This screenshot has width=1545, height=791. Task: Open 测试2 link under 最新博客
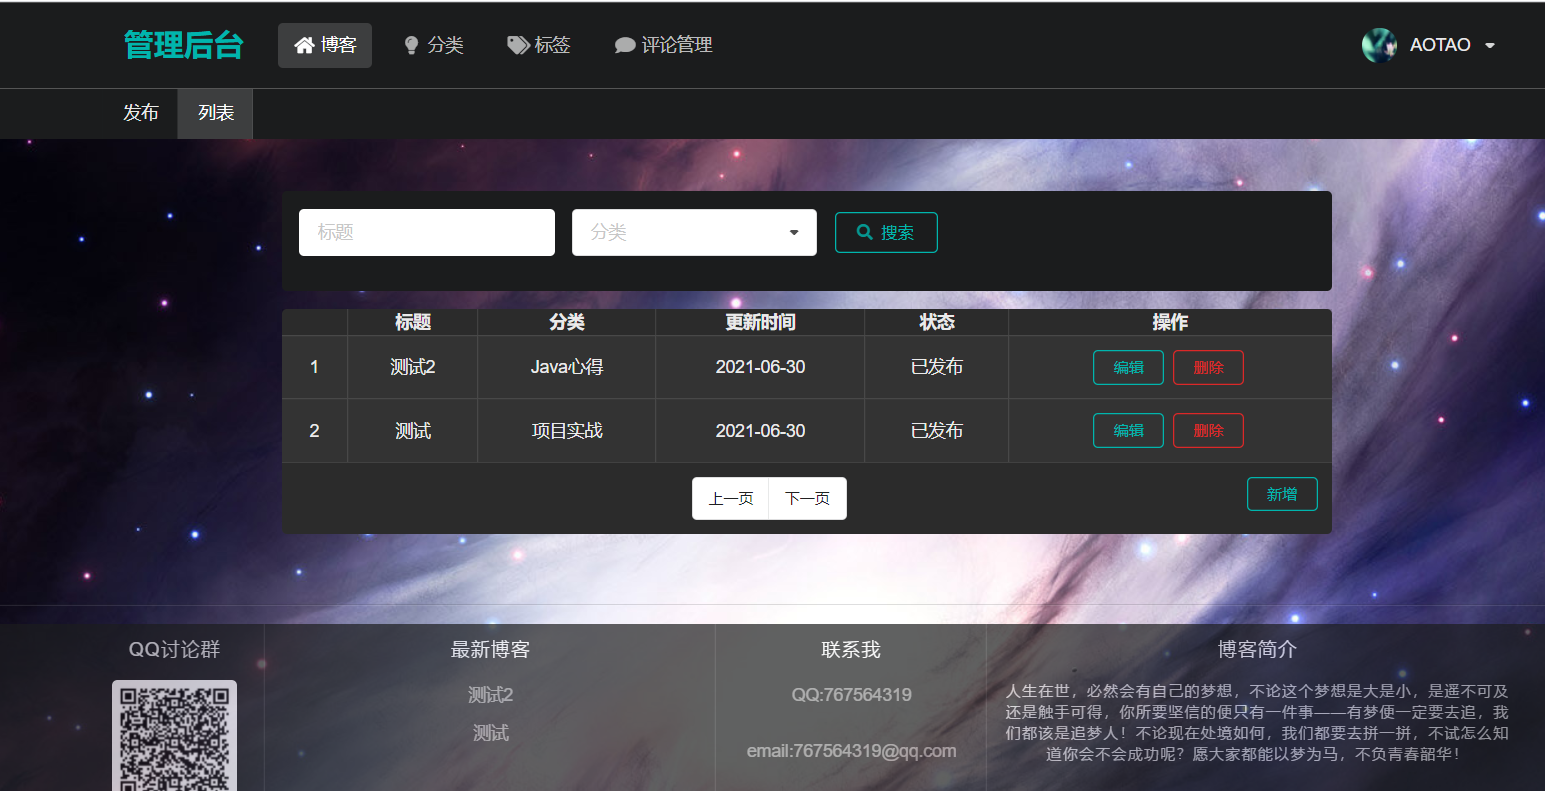click(x=491, y=695)
